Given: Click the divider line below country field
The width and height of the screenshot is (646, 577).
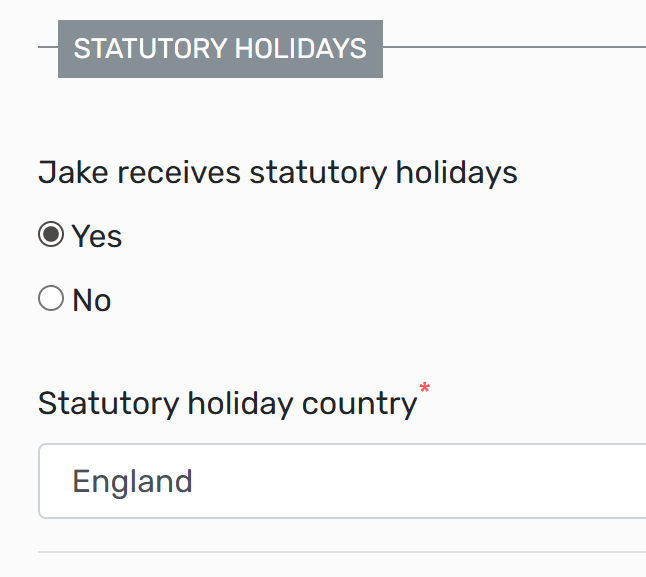Looking at the screenshot, I should tap(340, 551).
